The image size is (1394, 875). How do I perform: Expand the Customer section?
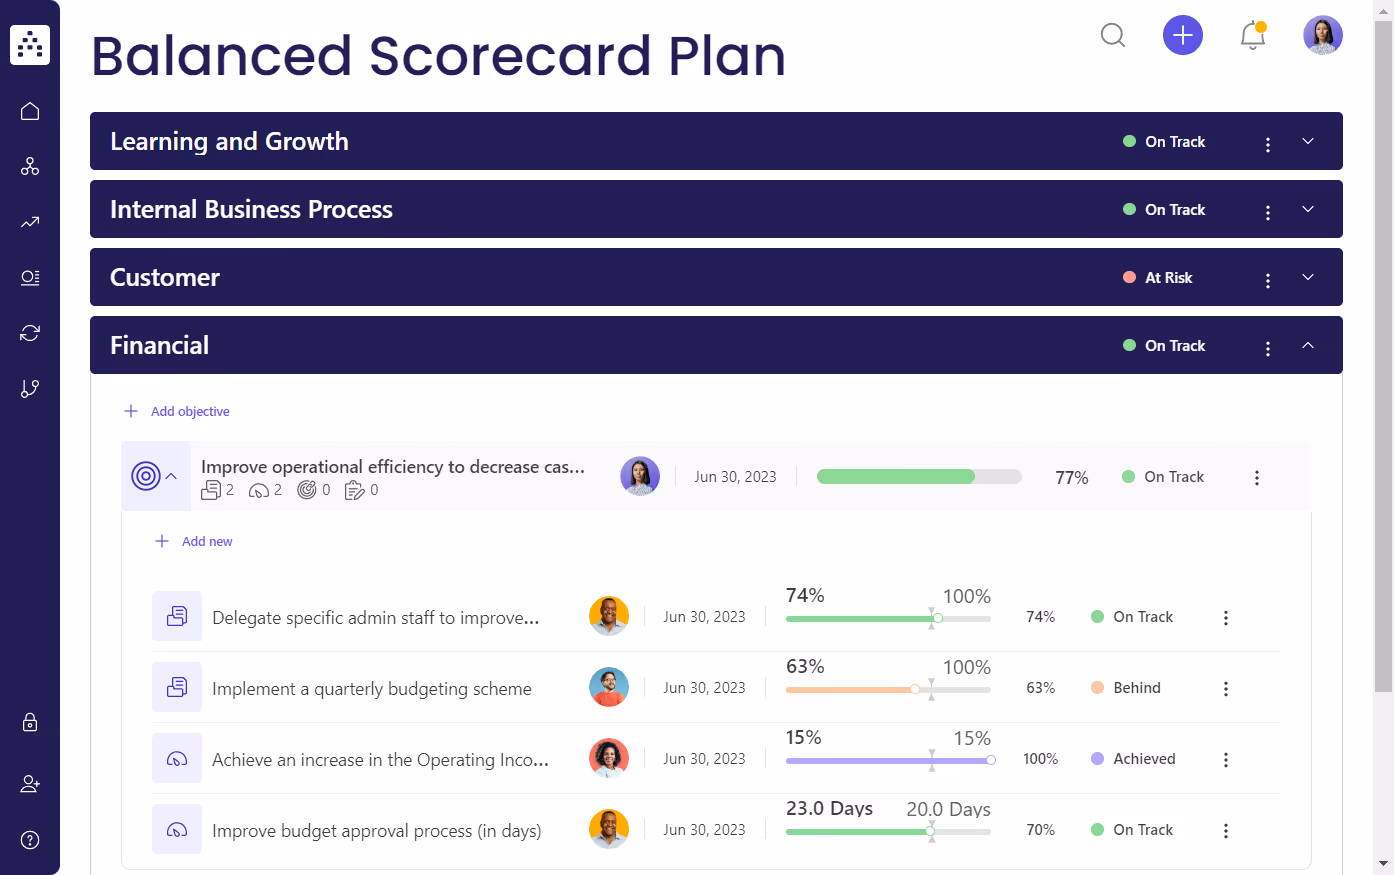[x=1308, y=277]
